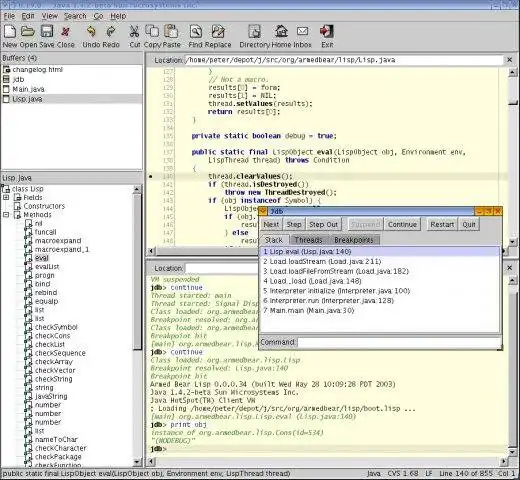The width and height of the screenshot is (520, 480).
Task: Click the Step button in Jdb window
Action: [294, 224]
